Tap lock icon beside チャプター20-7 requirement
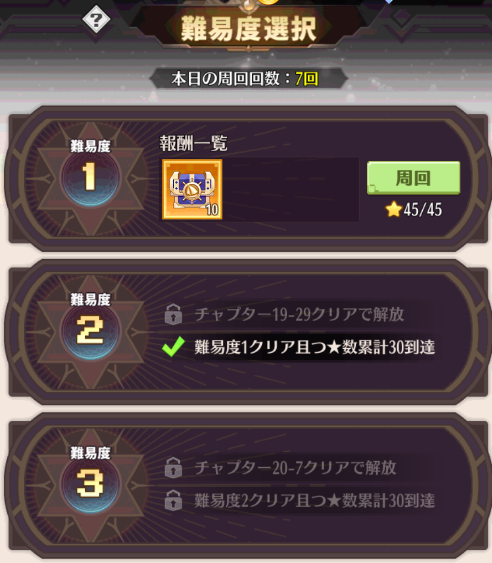The image size is (492, 563). 173,467
